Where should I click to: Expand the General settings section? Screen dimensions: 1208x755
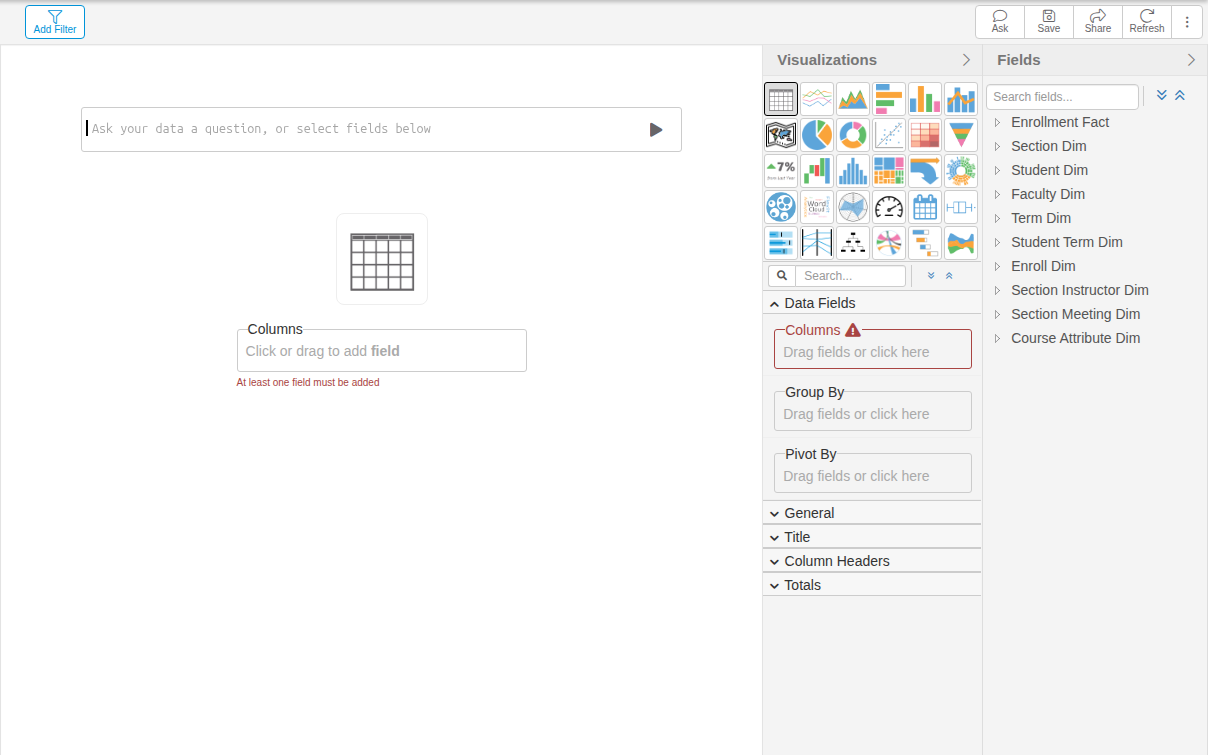click(872, 513)
